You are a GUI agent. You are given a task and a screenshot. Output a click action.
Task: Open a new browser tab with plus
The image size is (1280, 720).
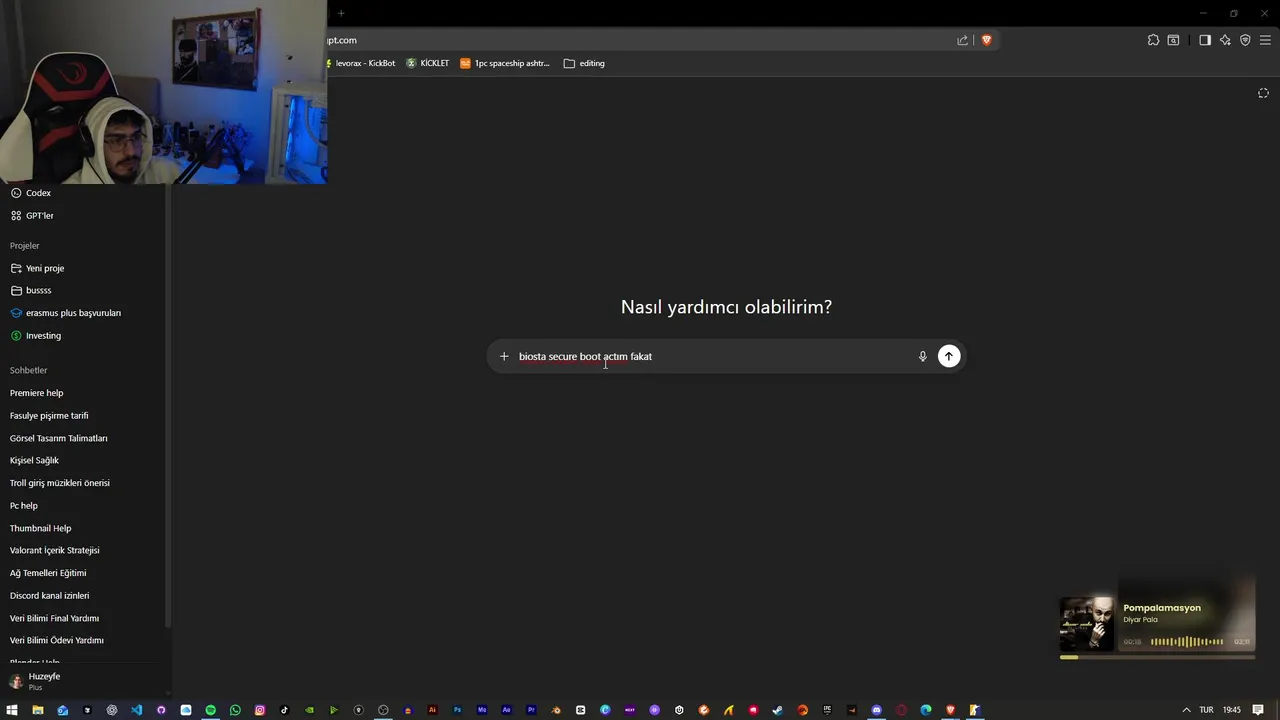tap(340, 13)
